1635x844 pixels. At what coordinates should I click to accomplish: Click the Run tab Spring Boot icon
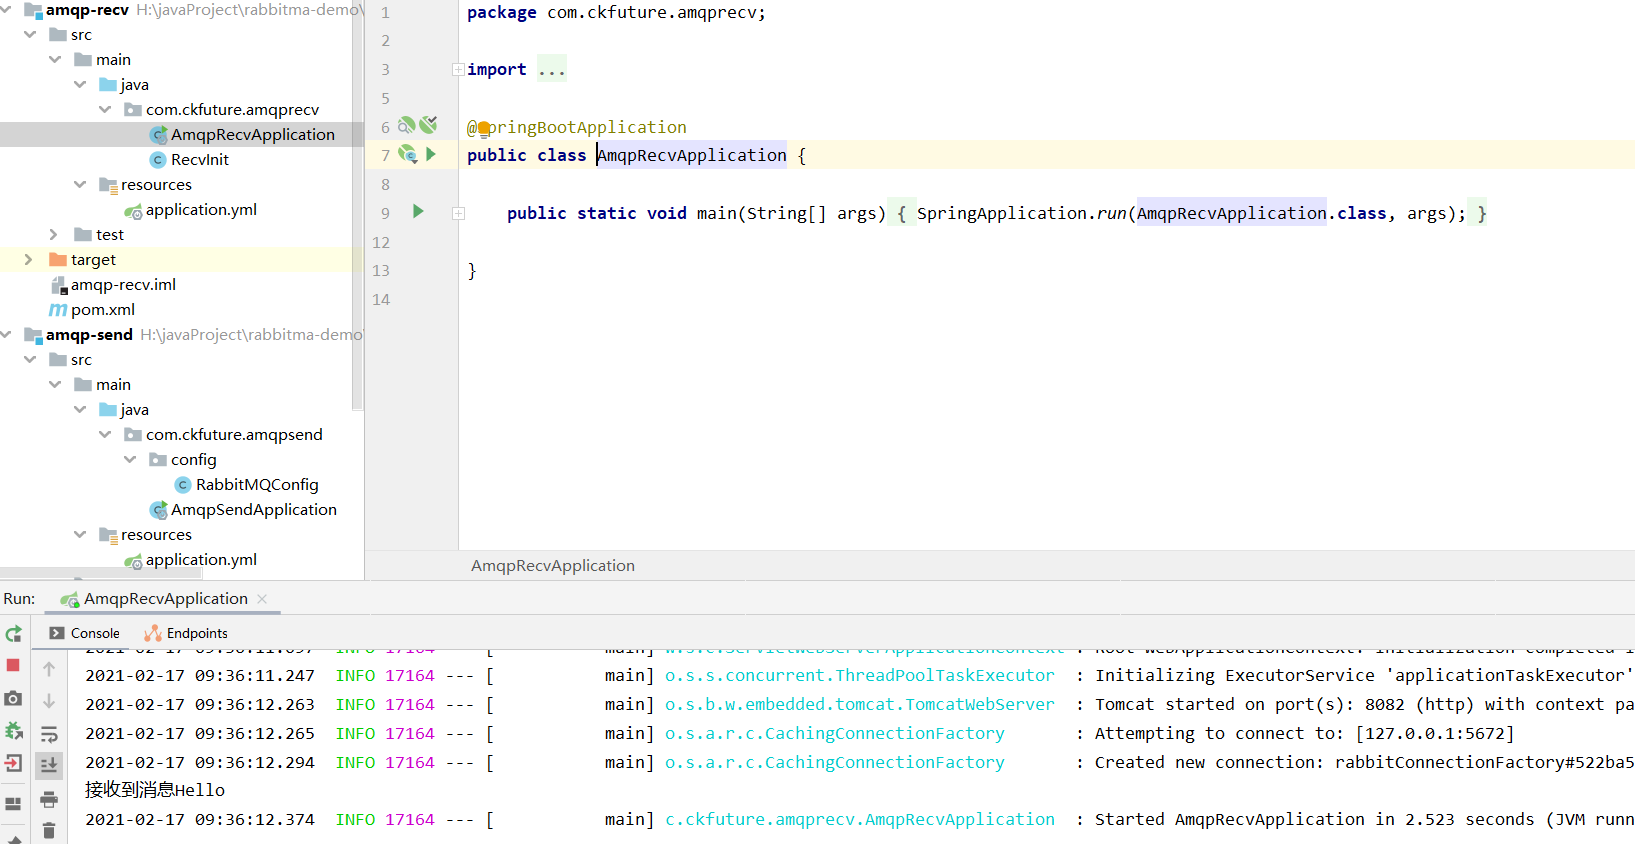pos(69,599)
